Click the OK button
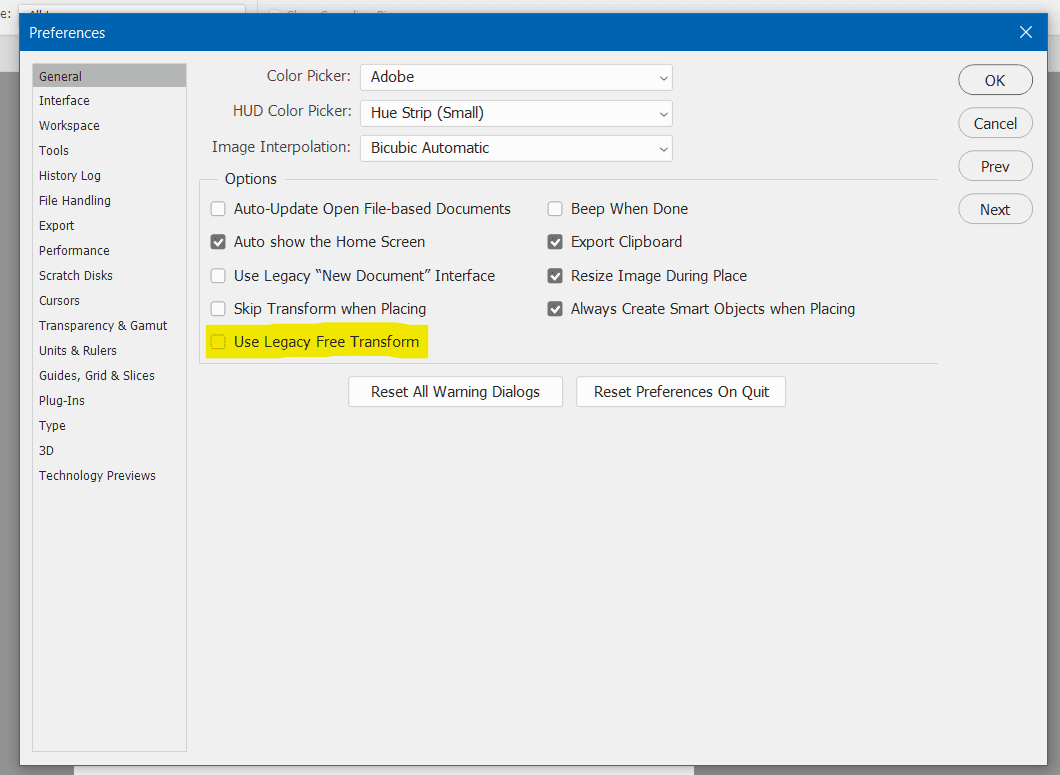 click(x=995, y=80)
